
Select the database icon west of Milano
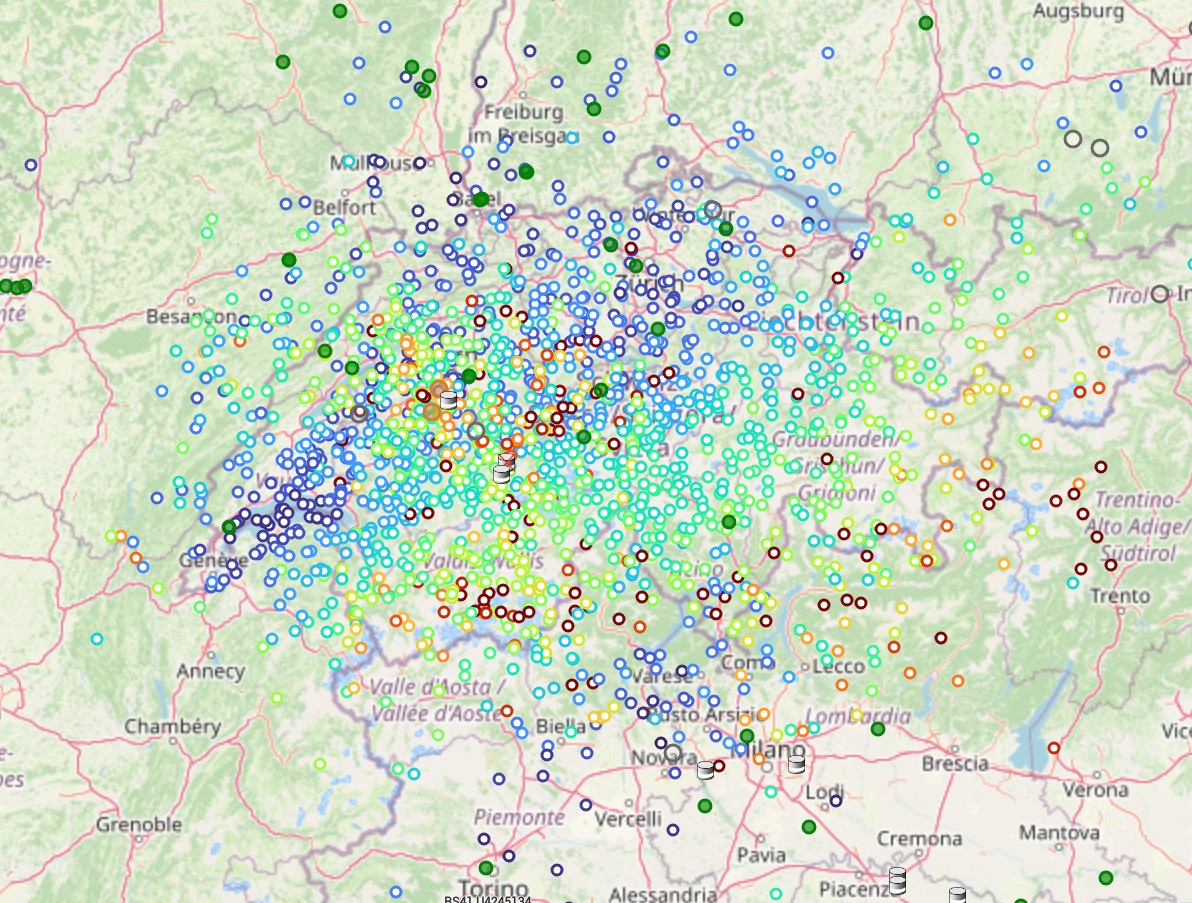click(705, 769)
